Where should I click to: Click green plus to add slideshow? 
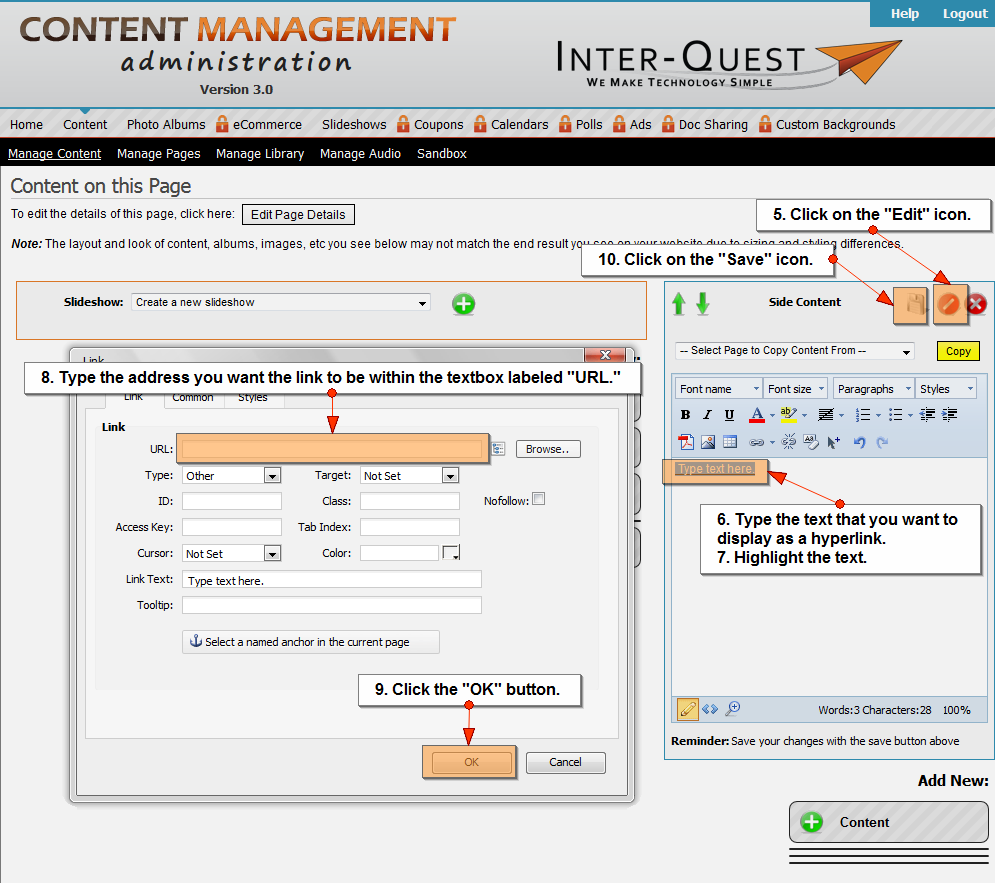point(463,303)
